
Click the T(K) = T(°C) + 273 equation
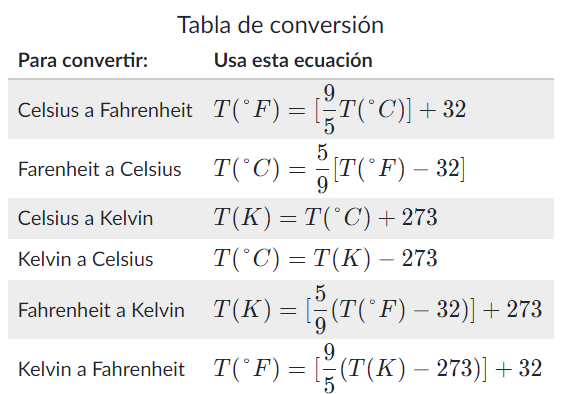[325, 218]
